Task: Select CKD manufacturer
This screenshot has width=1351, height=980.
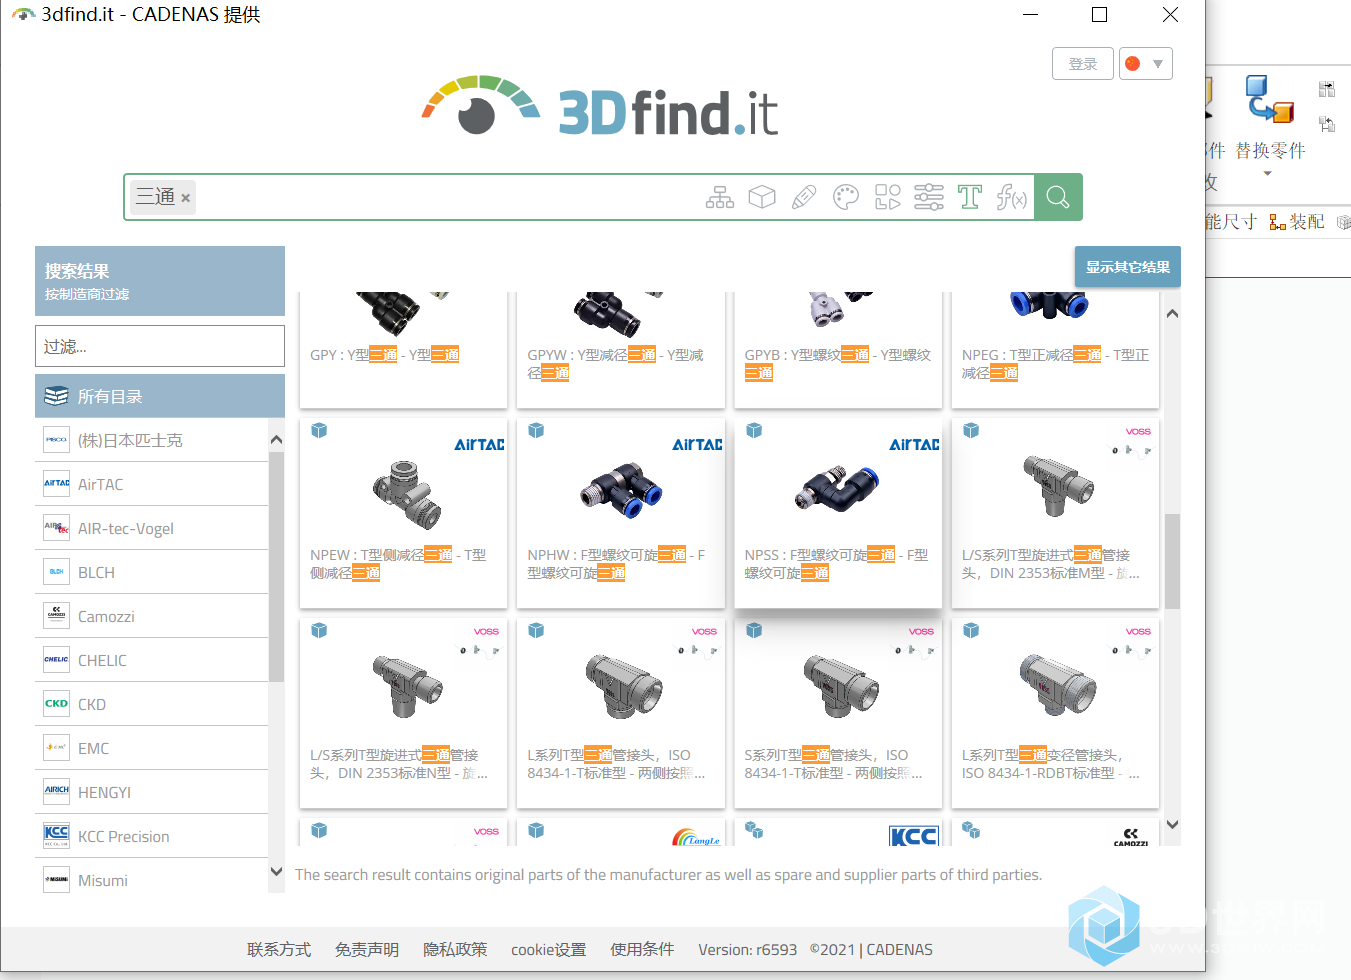Action: (x=152, y=704)
